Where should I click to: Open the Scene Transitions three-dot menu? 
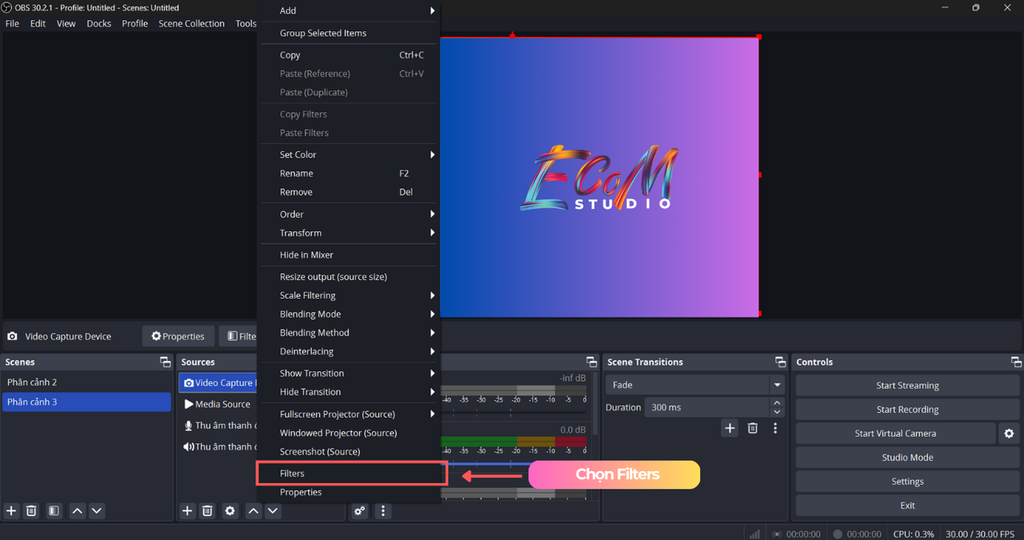(775, 428)
